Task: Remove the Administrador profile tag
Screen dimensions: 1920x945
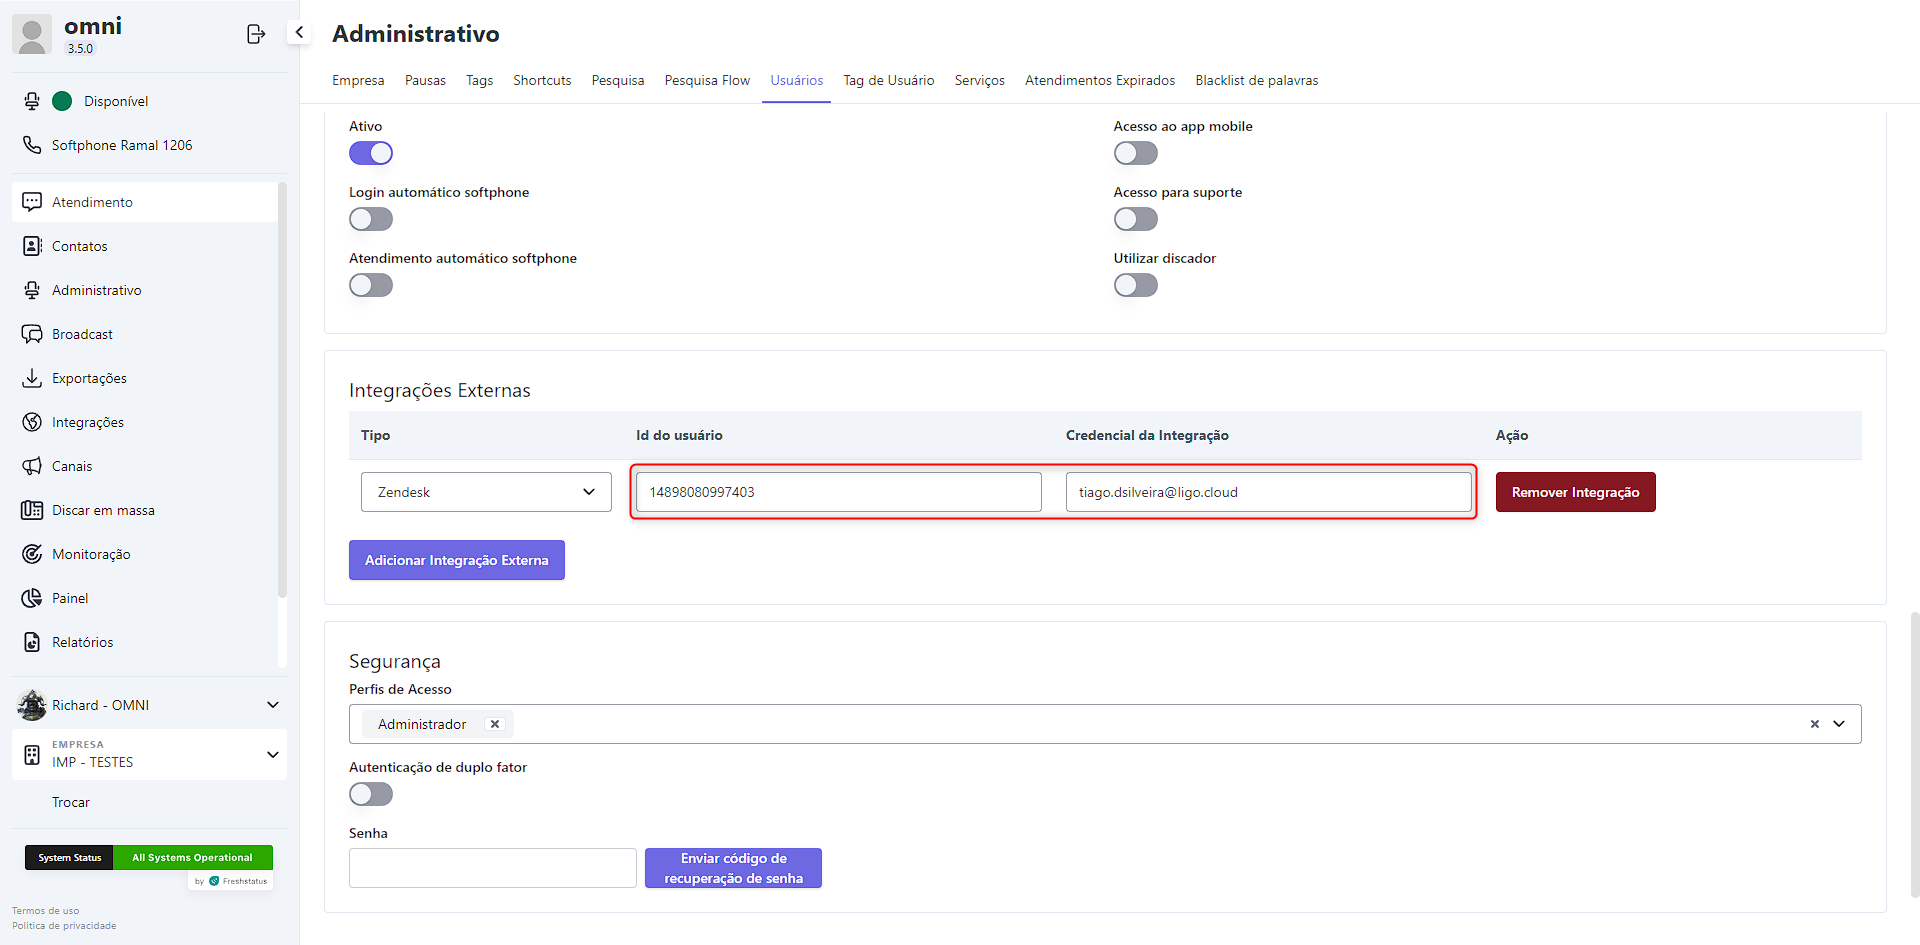Action: 494,724
